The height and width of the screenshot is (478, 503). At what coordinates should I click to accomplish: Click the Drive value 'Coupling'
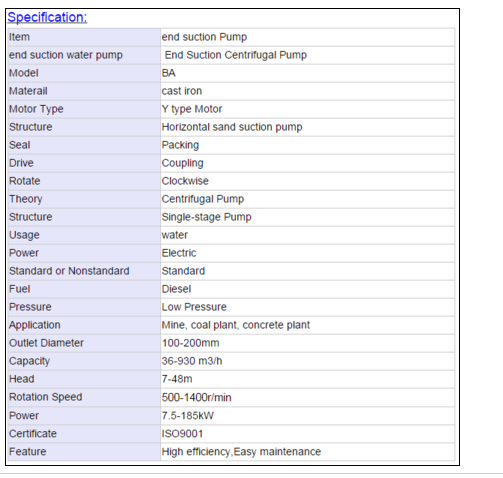point(182,163)
